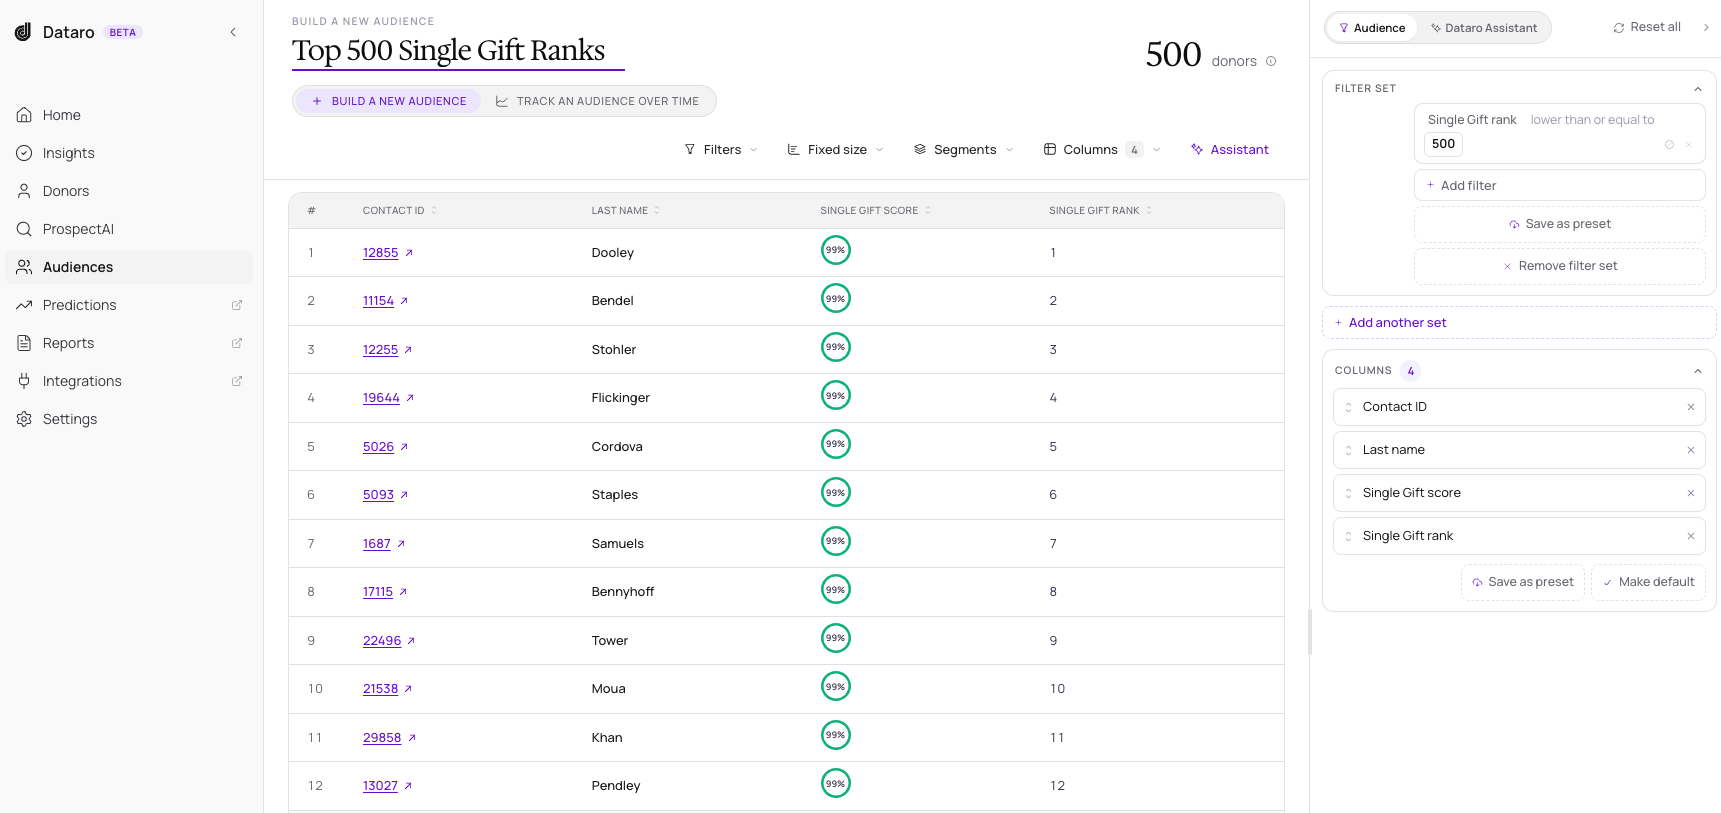Screen dimensions: 1721x813
Task: Remove the Single Gift rank column
Action: (1691, 536)
